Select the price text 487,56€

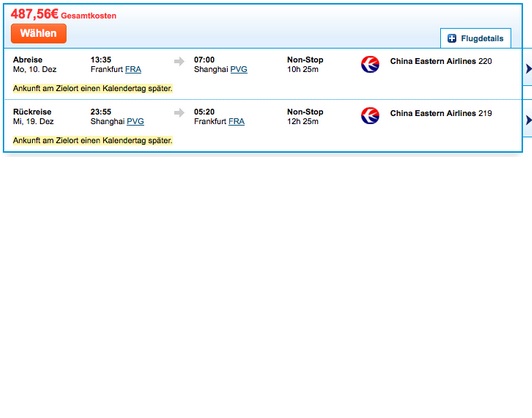[x=35, y=14]
